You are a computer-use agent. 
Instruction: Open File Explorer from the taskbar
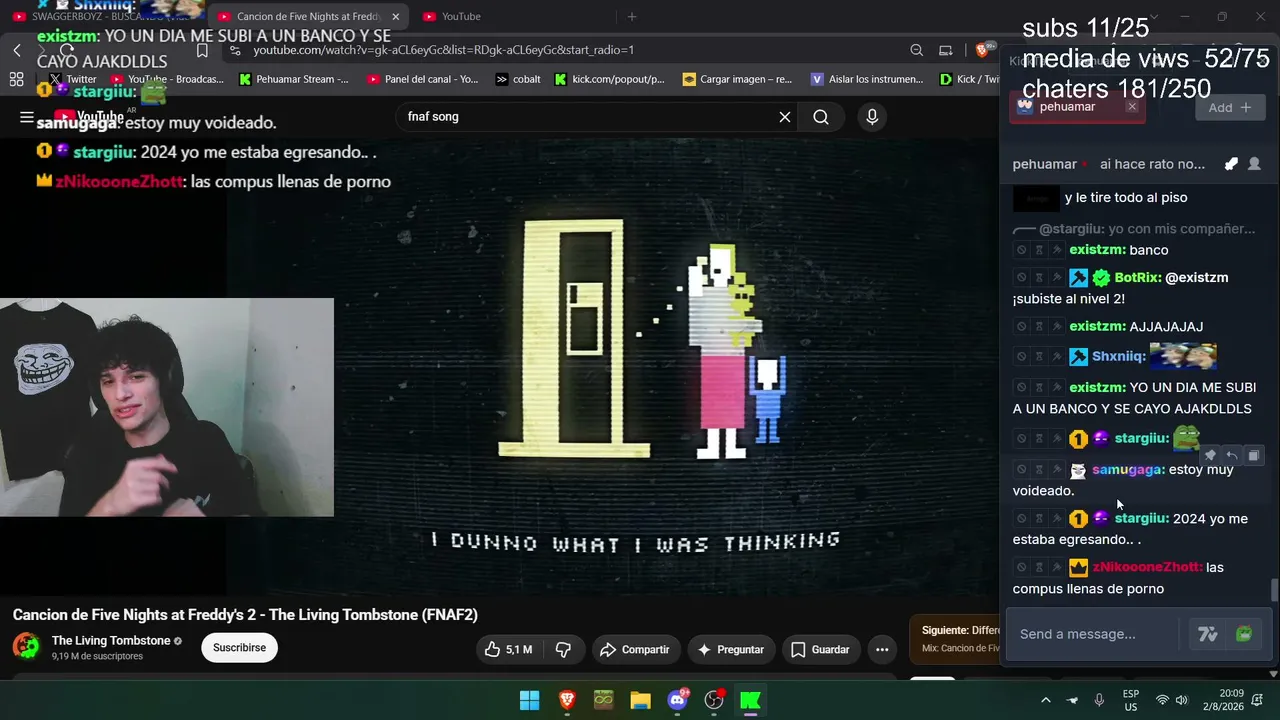pyautogui.click(x=640, y=700)
